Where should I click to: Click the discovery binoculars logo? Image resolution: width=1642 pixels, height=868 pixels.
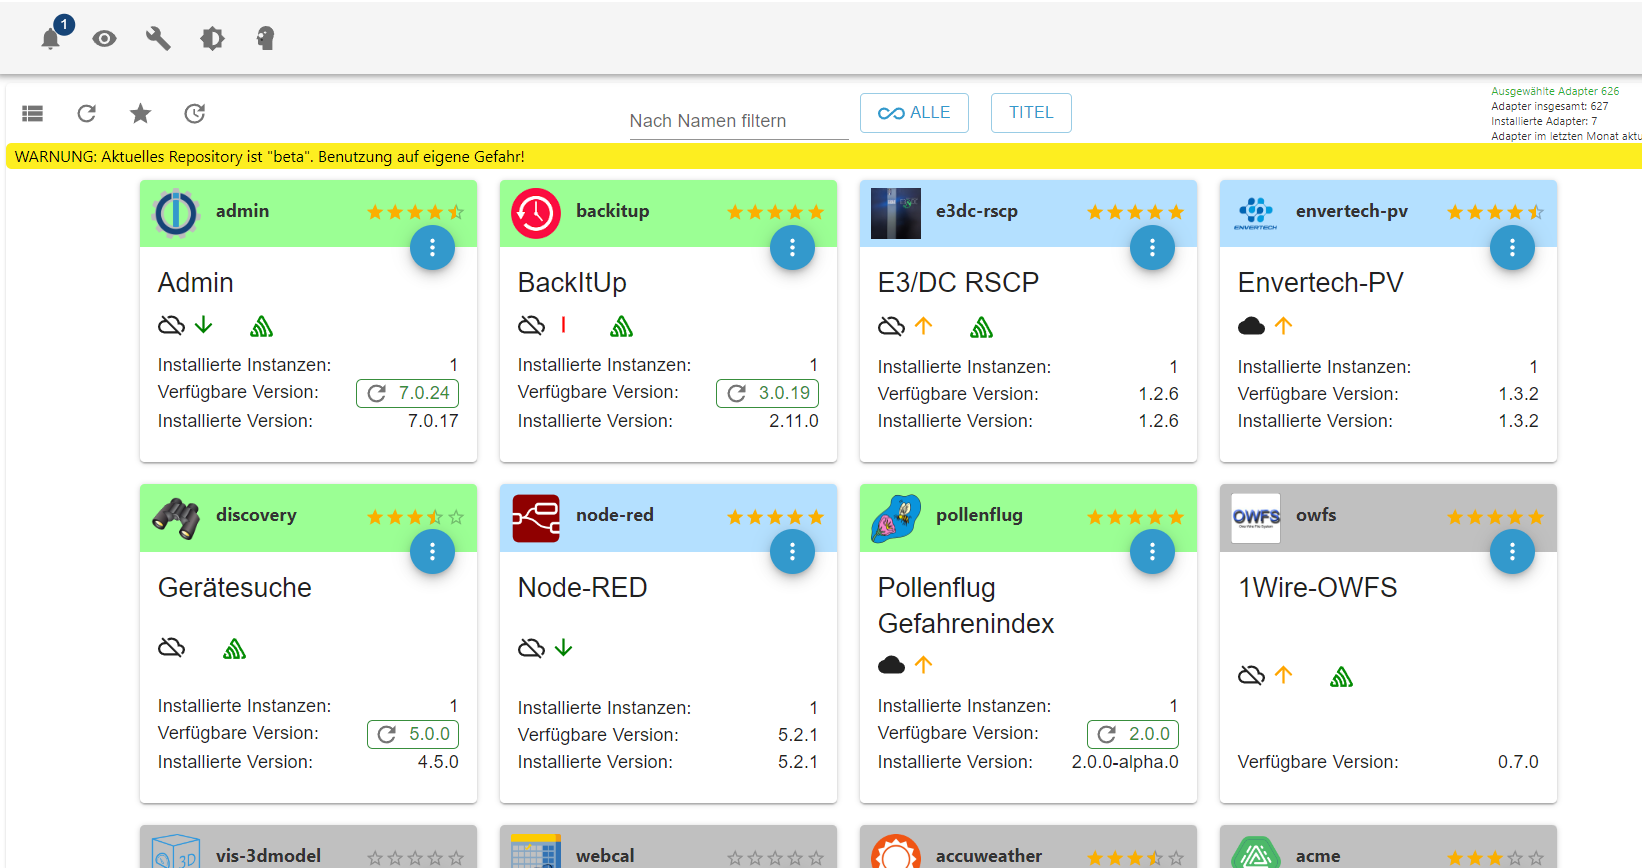(x=176, y=518)
